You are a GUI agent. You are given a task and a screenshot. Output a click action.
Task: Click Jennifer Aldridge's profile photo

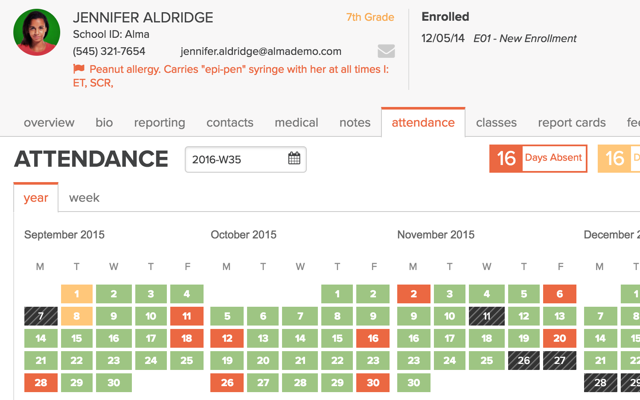click(x=37, y=32)
